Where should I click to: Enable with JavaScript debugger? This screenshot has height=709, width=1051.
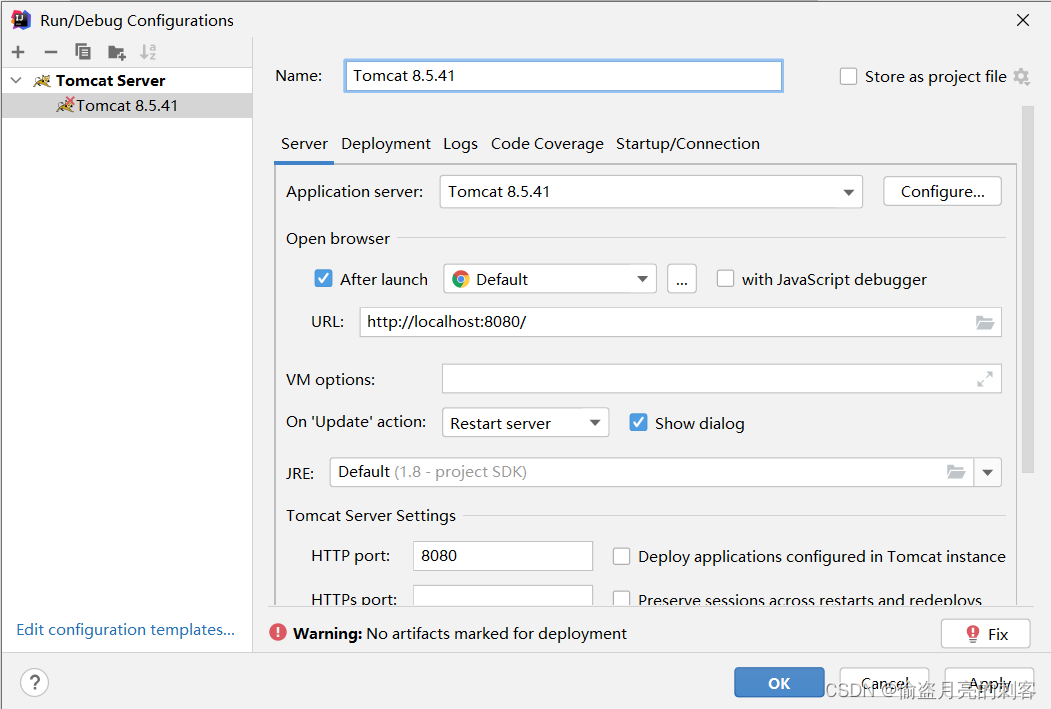pyautogui.click(x=724, y=278)
